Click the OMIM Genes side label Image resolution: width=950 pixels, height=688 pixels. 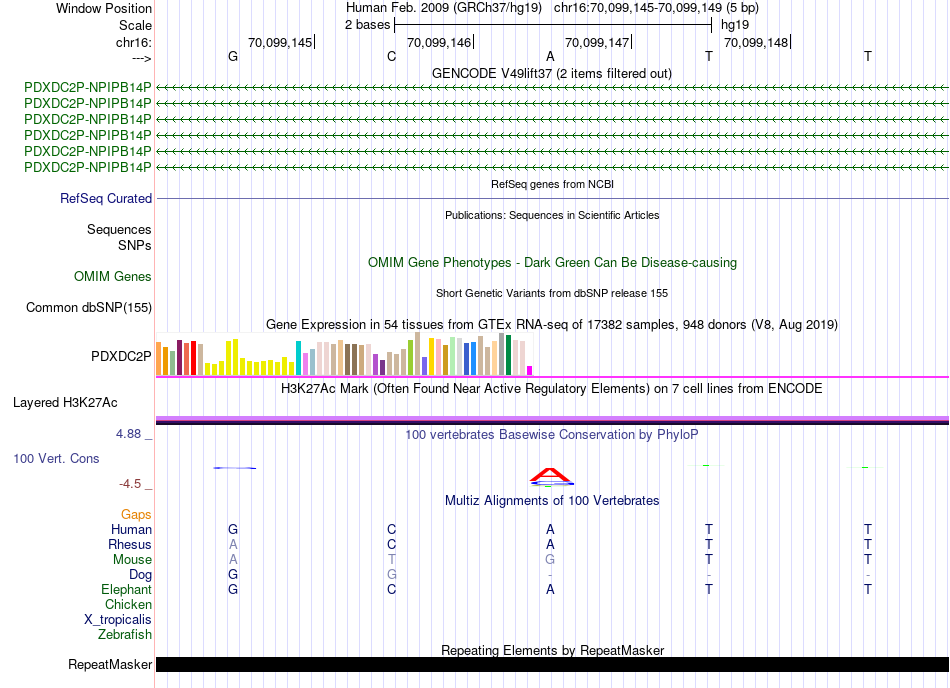tap(113, 277)
